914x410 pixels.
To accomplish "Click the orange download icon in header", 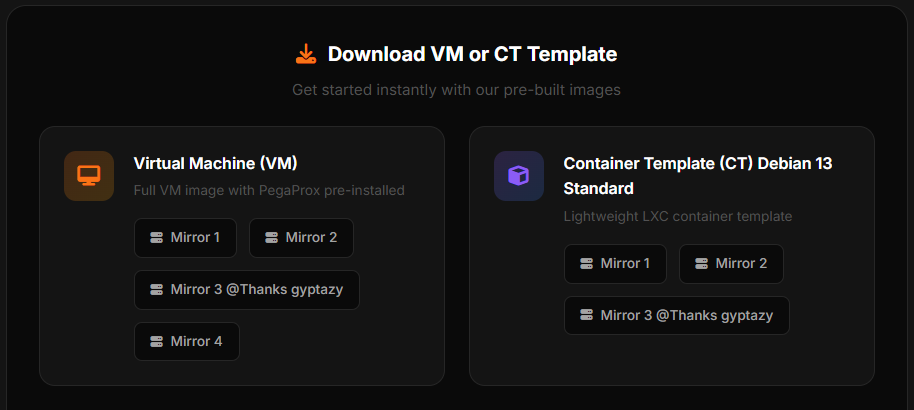I will click(x=306, y=55).
